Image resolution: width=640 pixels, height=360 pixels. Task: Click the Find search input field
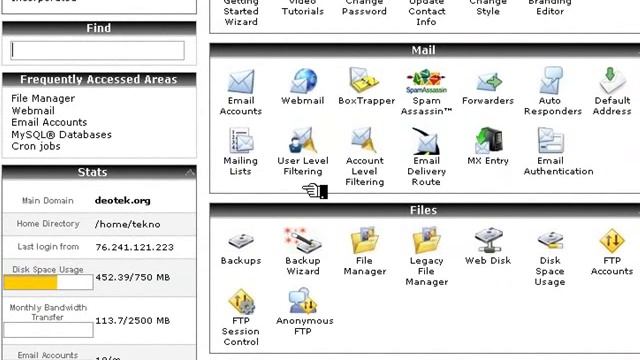tap(98, 50)
